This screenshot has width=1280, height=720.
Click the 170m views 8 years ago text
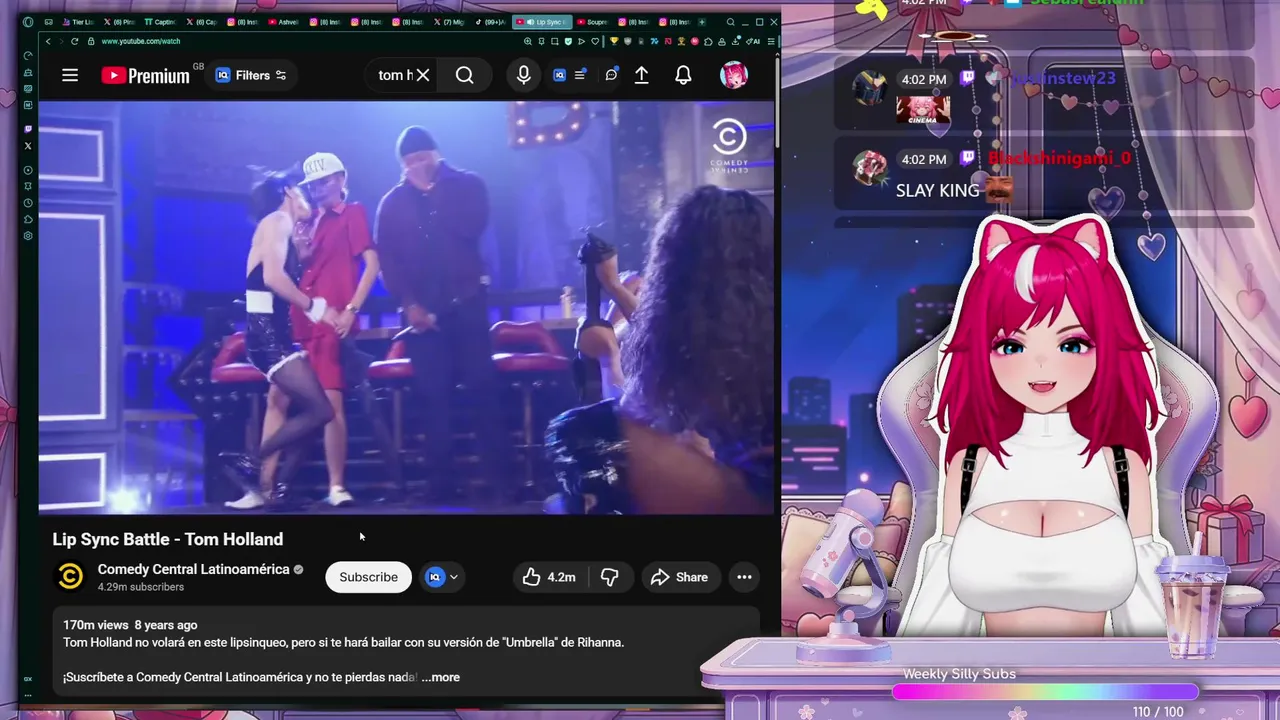[x=130, y=625]
